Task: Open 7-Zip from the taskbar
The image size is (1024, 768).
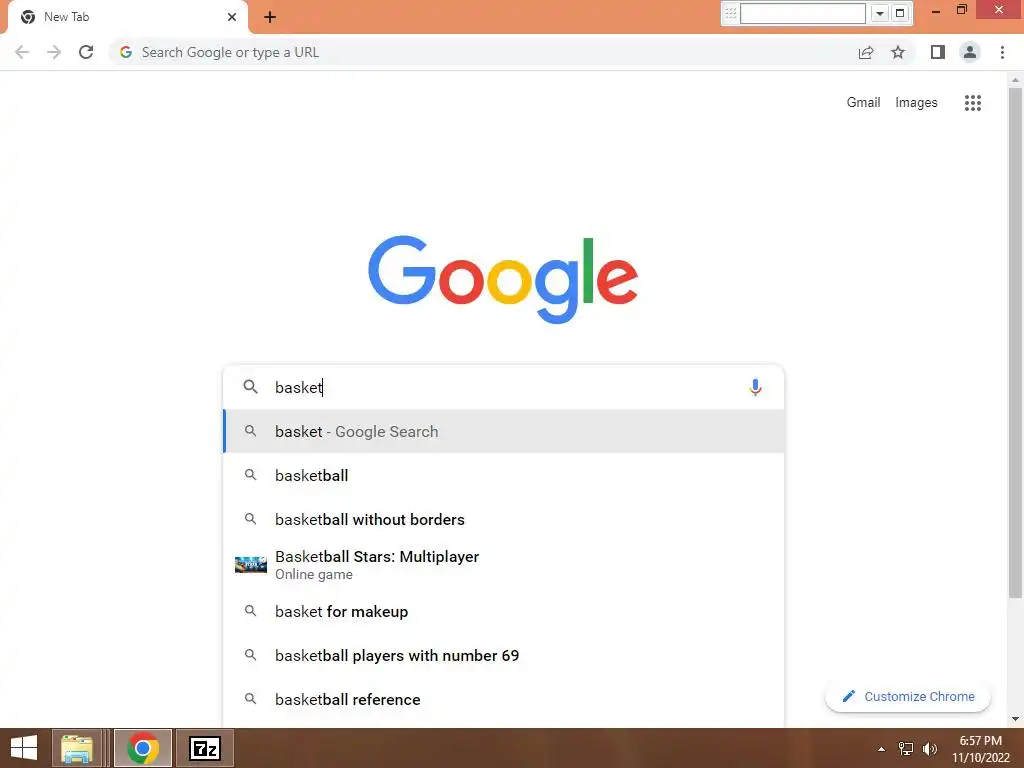Action: point(204,748)
